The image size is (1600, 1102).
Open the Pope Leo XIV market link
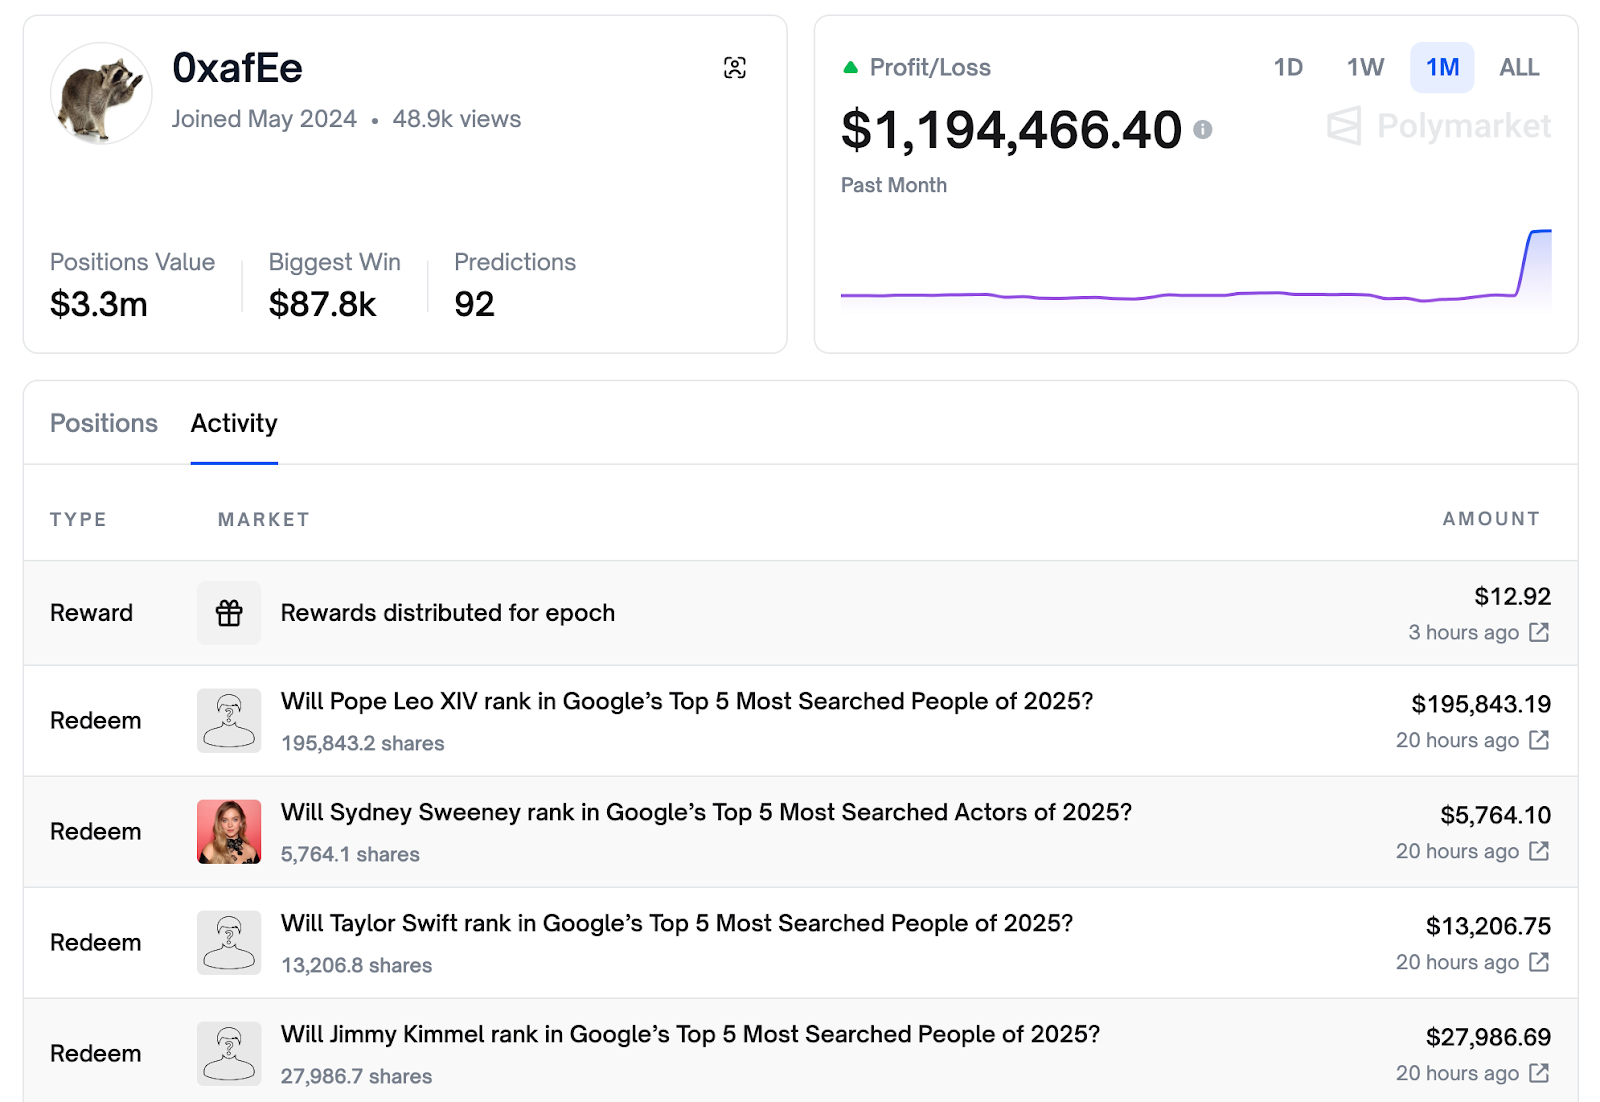[x=686, y=701]
